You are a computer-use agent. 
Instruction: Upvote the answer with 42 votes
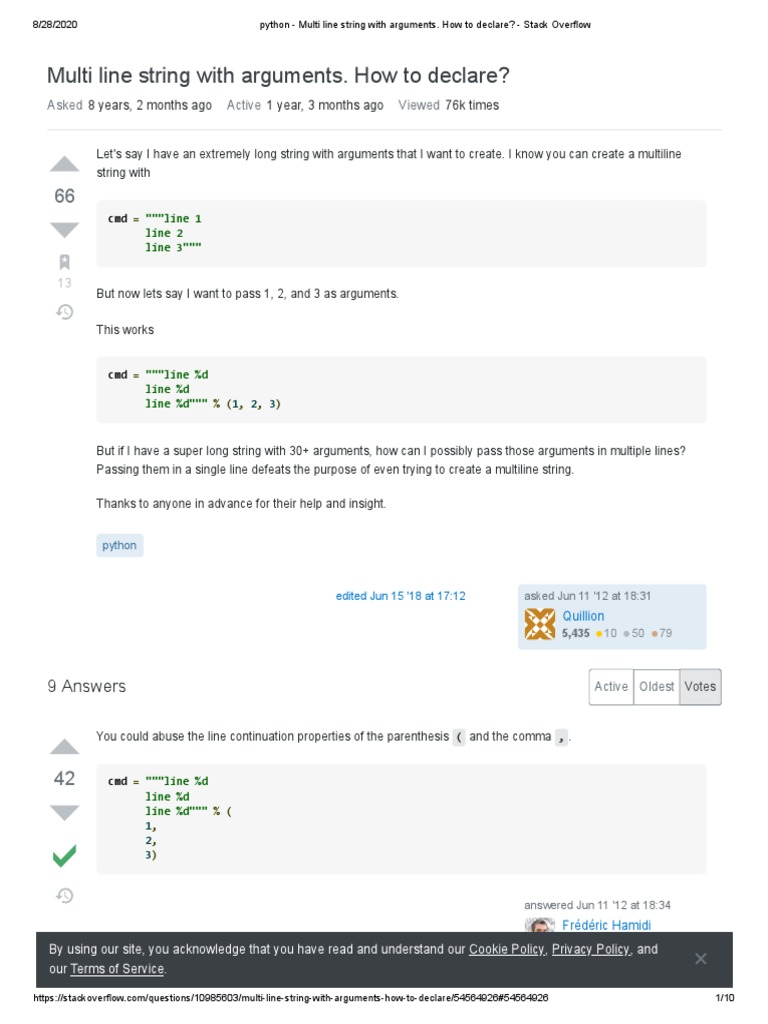click(x=64, y=747)
